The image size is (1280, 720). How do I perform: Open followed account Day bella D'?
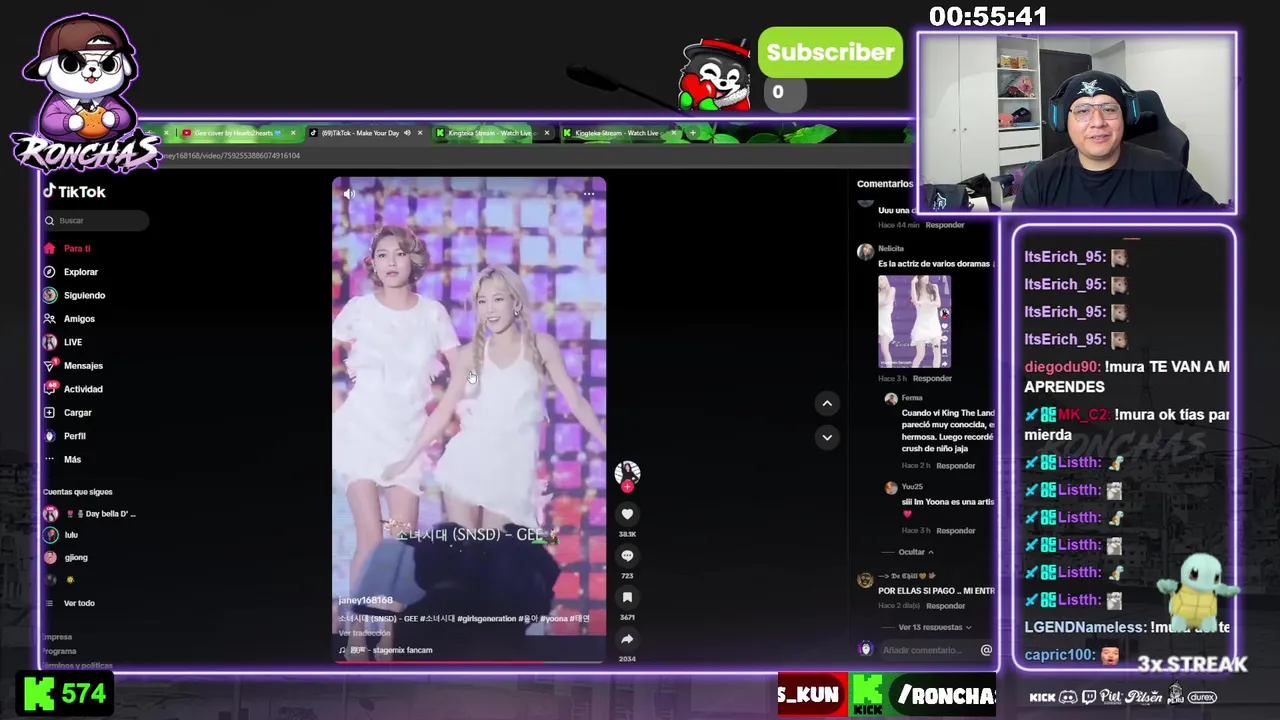point(90,513)
